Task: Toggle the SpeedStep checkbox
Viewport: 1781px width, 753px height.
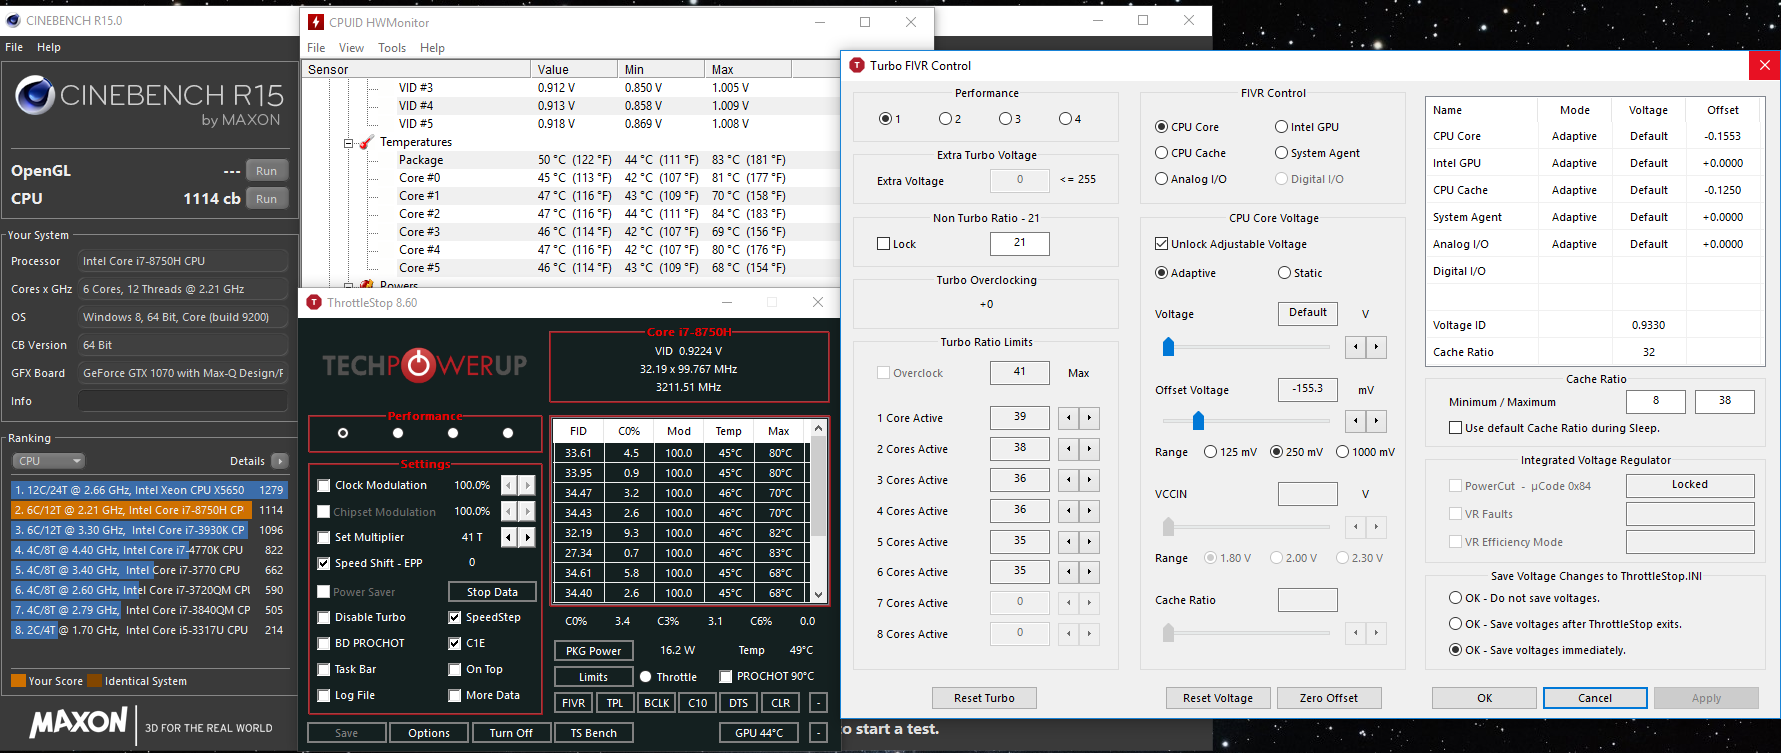Action: (455, 618)
